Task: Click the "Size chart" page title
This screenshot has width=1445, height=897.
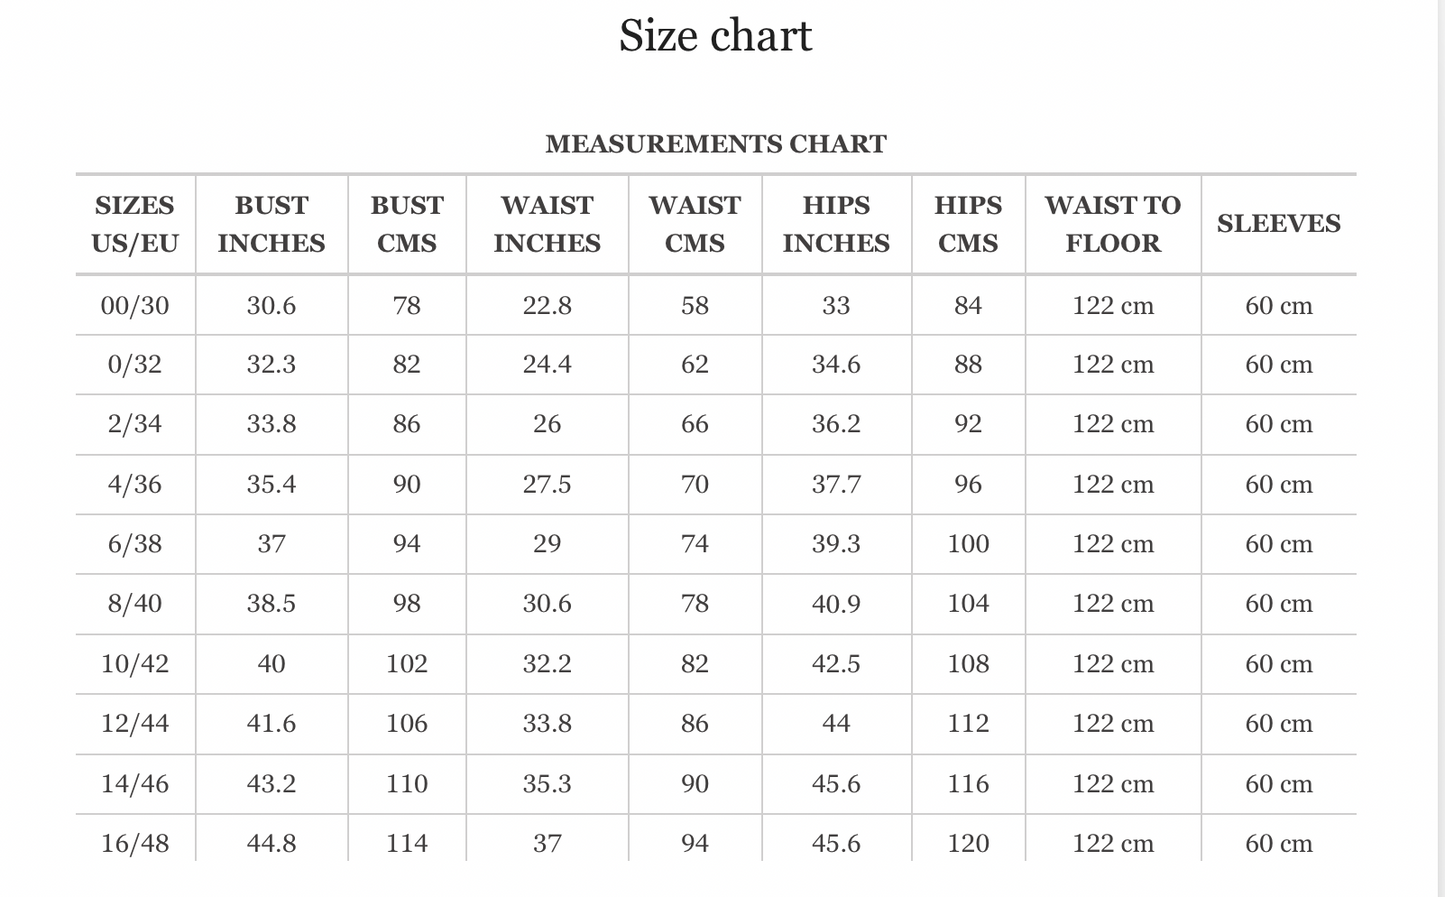Action: point(715,36)
